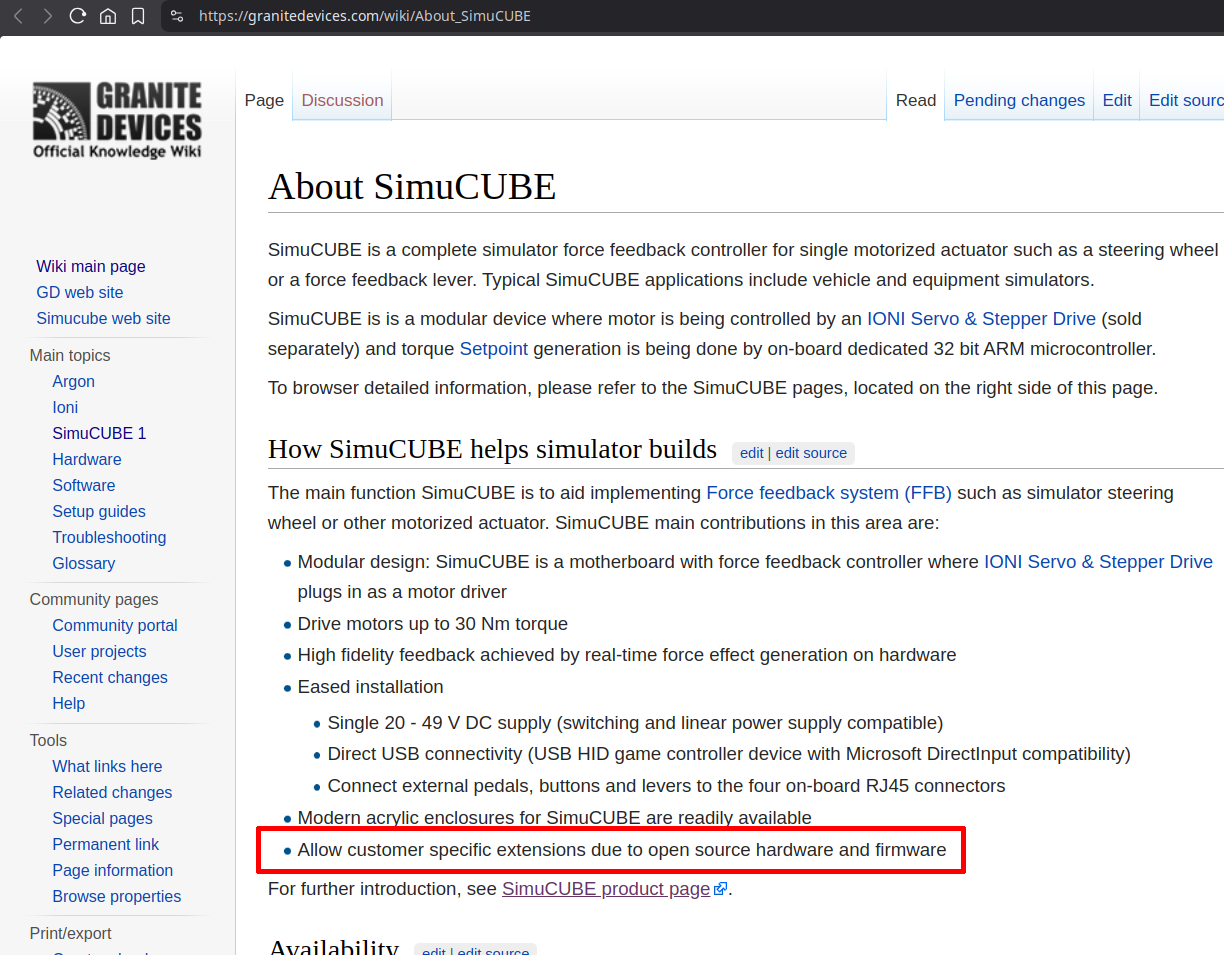Open Special pages link
Screen dimensions: 1224x955
point(102,818)
